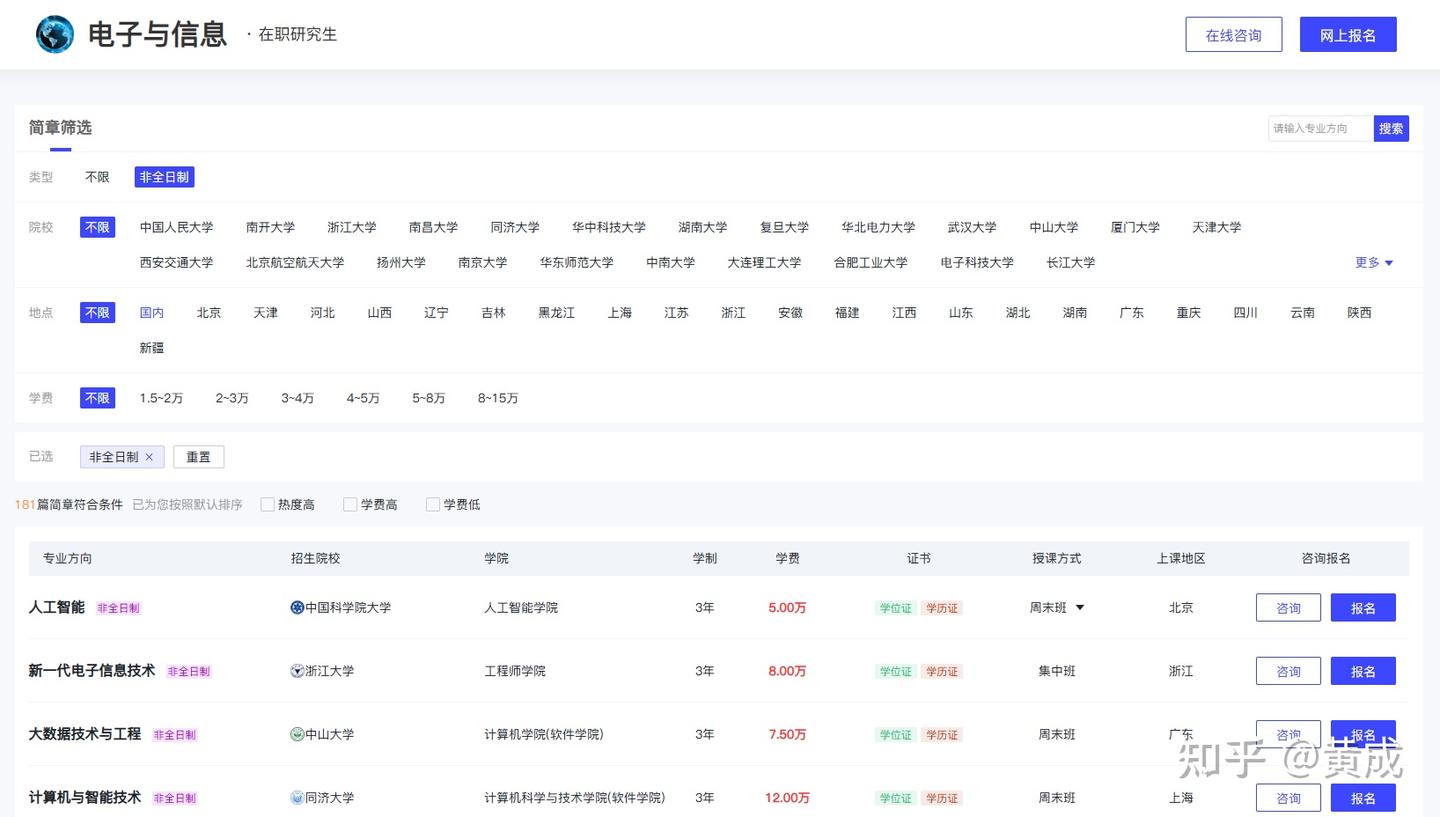Filter location by 上海
Viewport: 1440px width, 817px height.
tap(620, 313)
